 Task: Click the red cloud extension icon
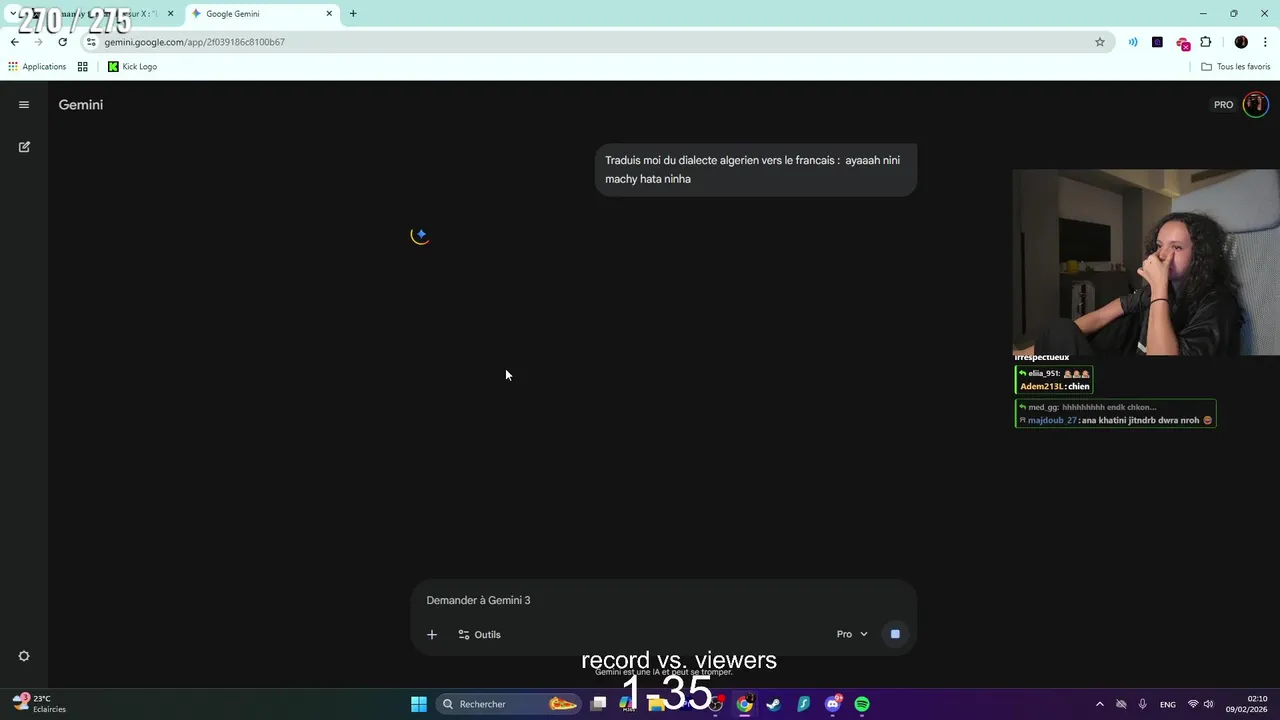[x=1182, y=43]
